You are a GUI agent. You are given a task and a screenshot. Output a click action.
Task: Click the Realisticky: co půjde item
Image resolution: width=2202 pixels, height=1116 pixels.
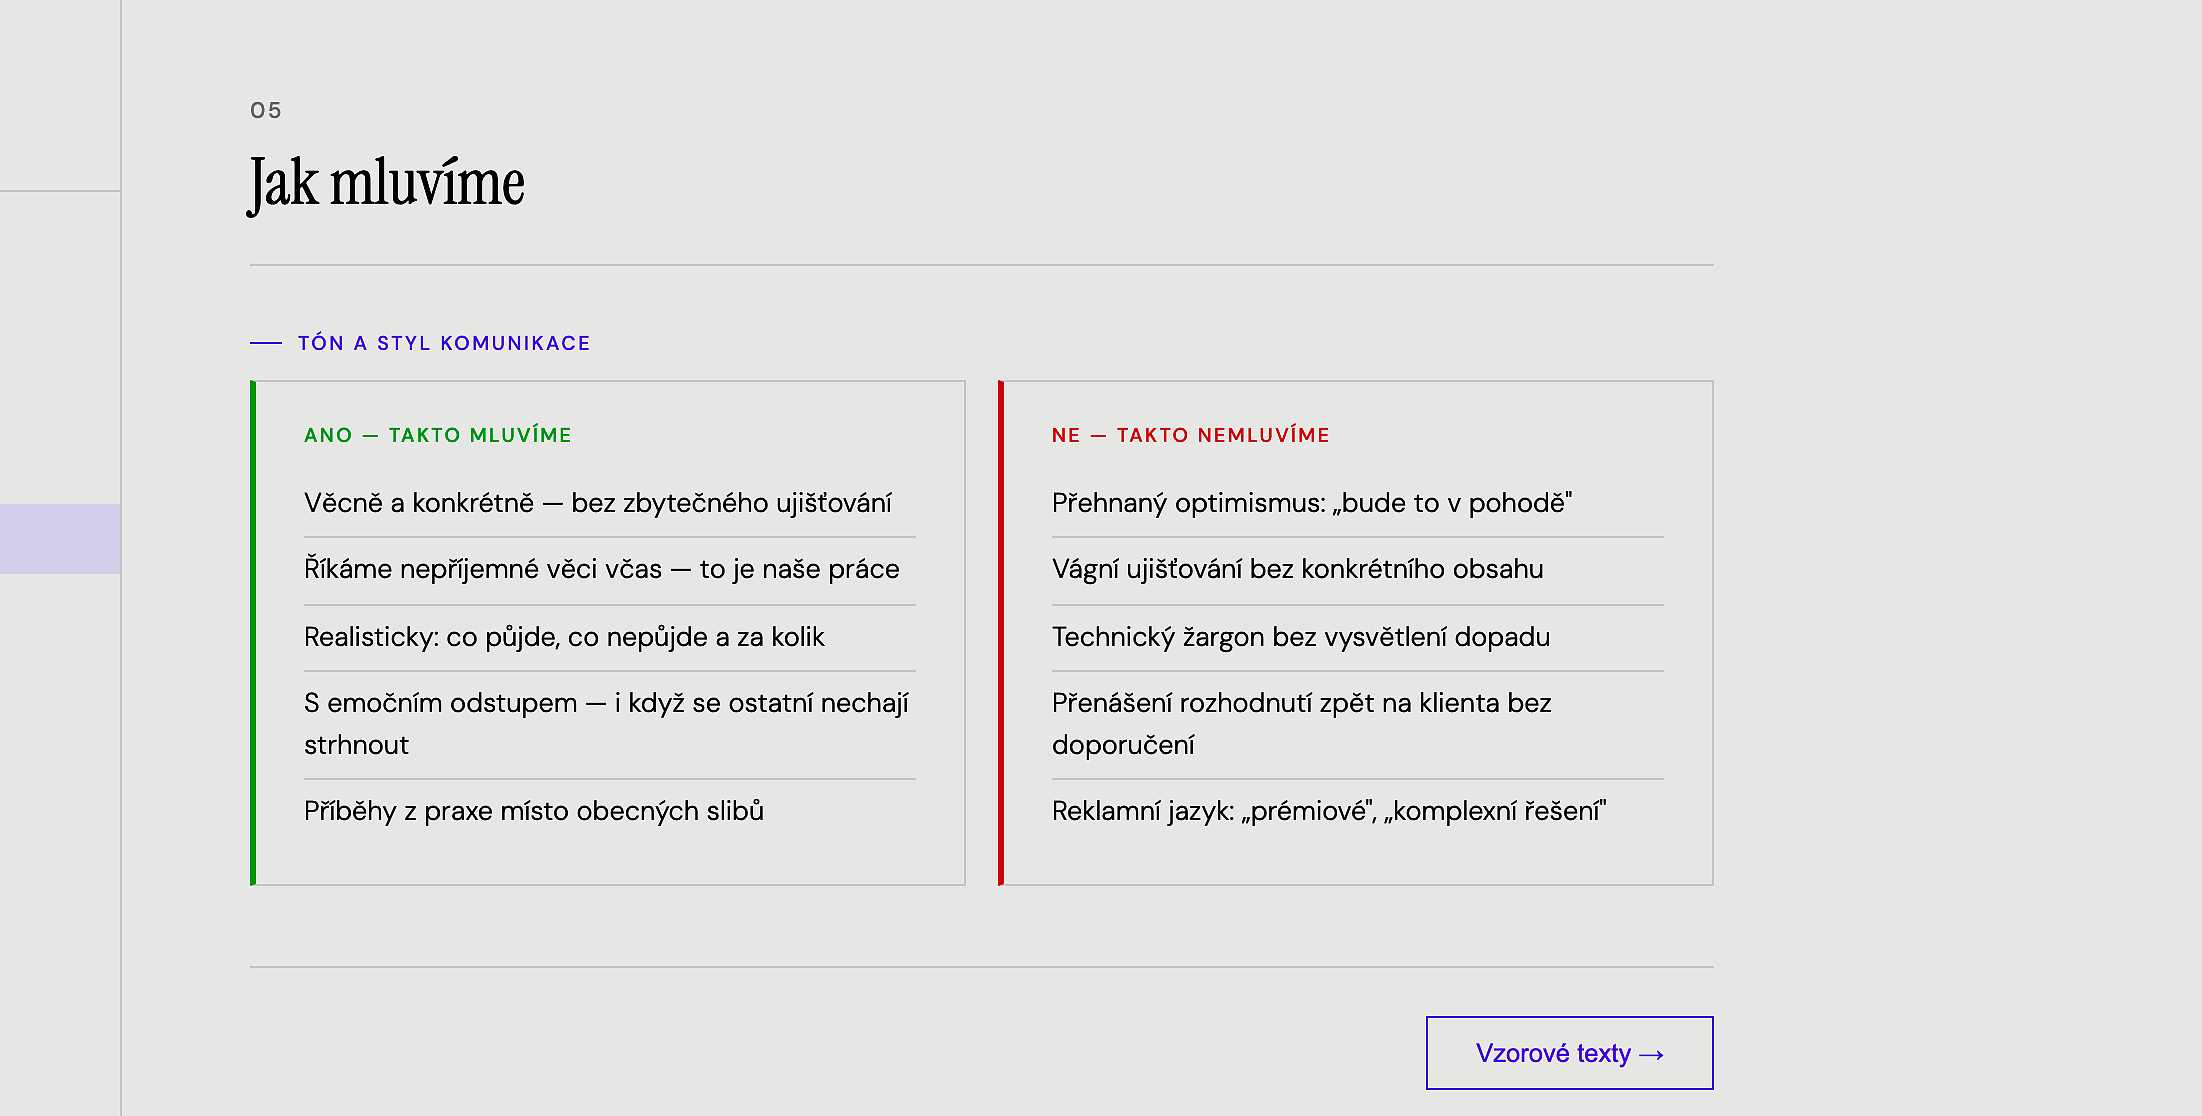(x=564, y=637)
